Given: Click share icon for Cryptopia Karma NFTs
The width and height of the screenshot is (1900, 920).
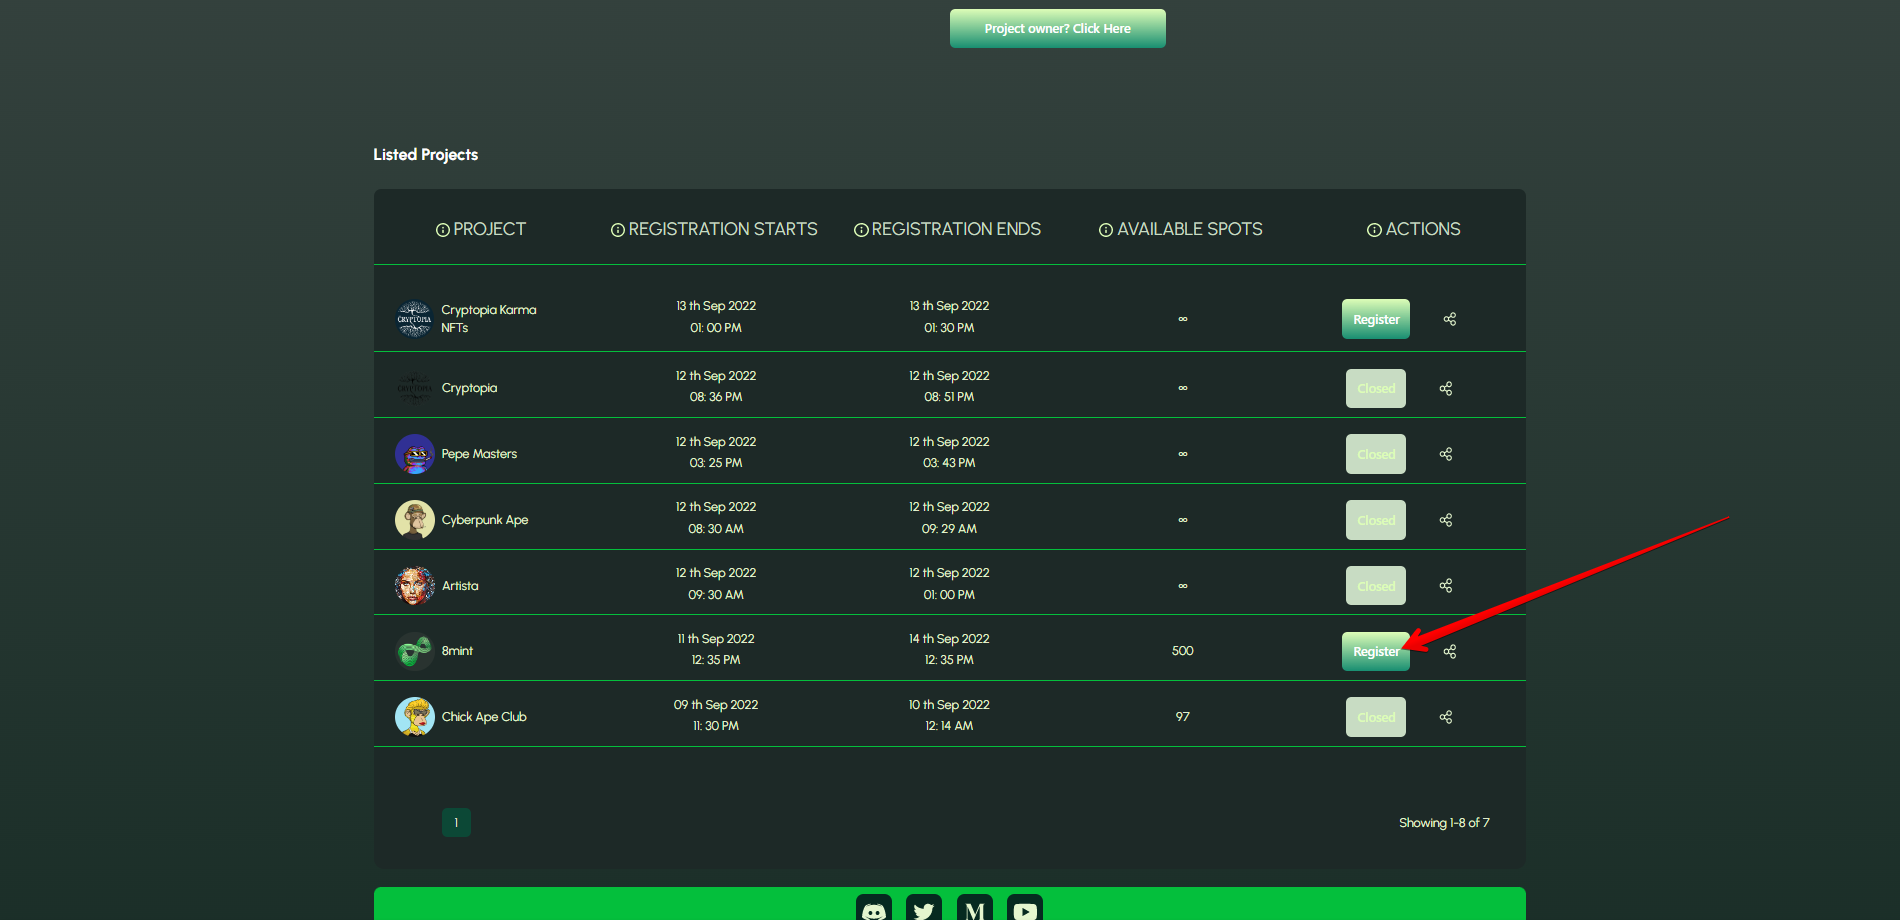Looking at the screenshot, I should pos(1449,319).
